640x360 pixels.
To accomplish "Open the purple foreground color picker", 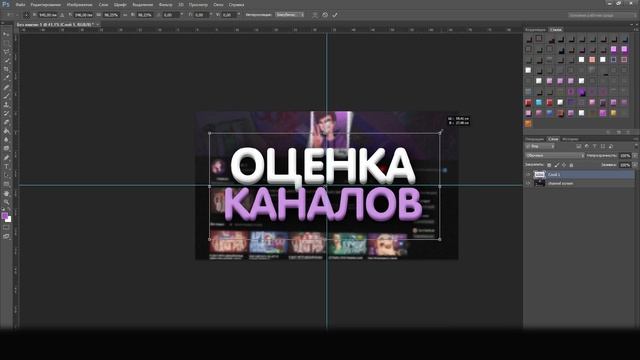I will (x=4, y=216).
